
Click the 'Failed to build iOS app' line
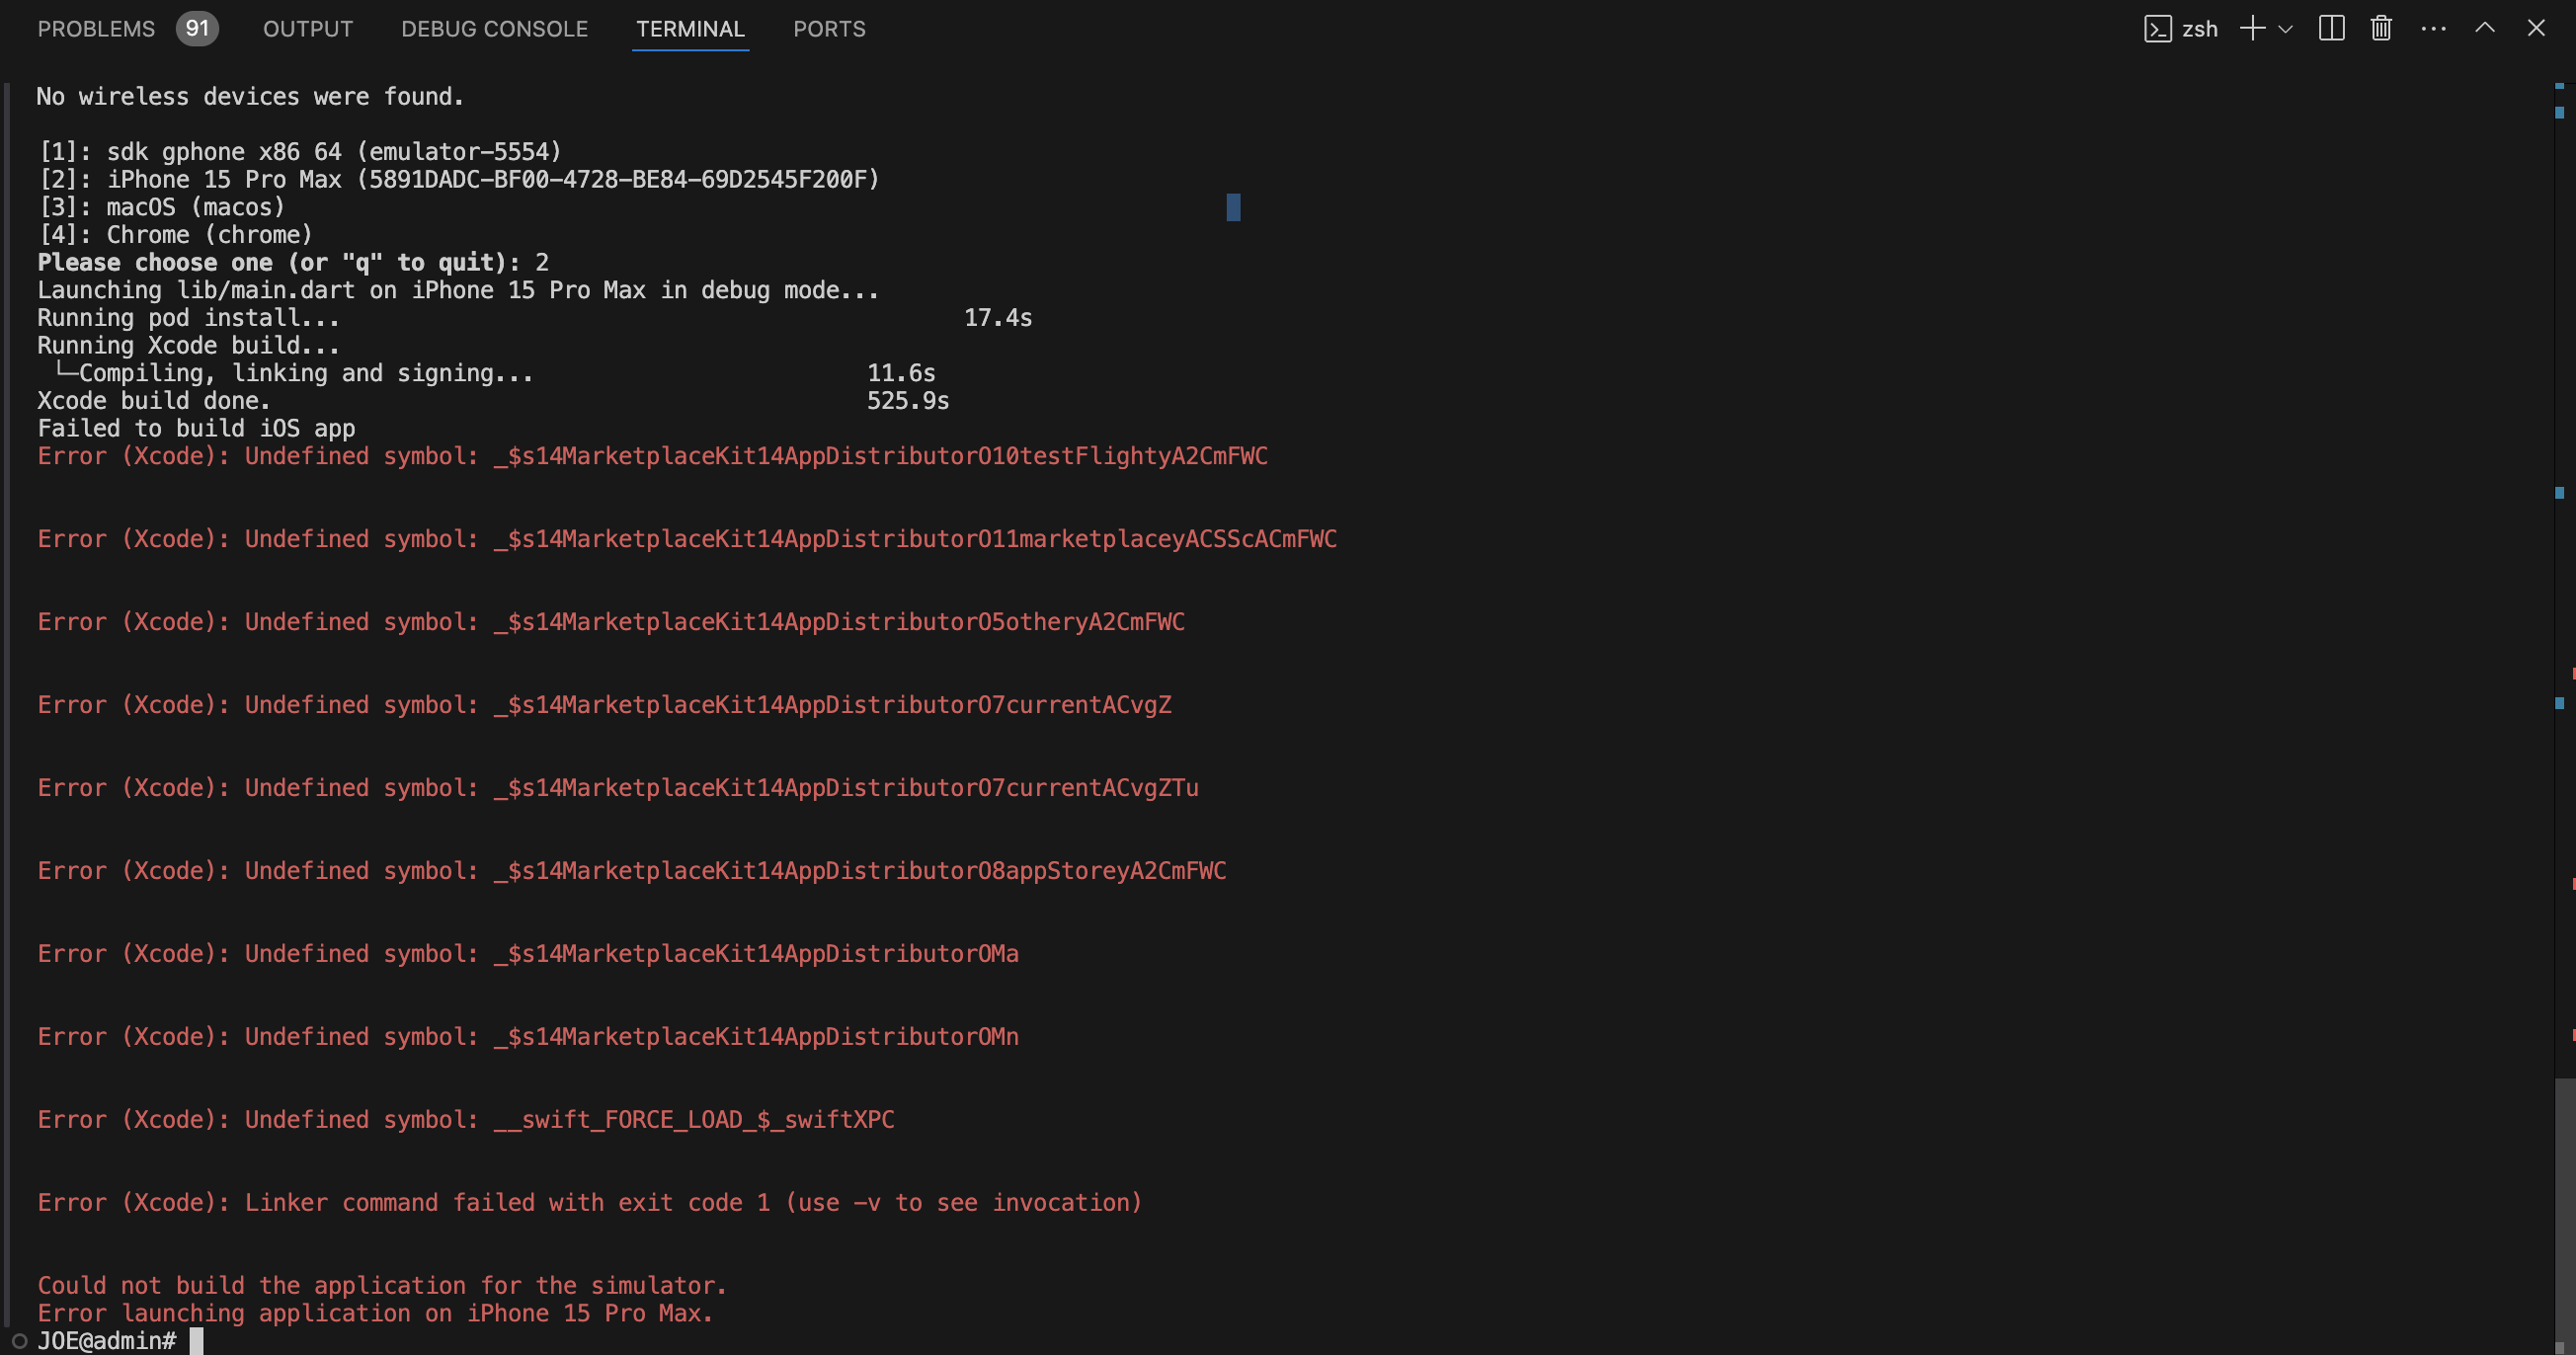click(x=196, y=429)
